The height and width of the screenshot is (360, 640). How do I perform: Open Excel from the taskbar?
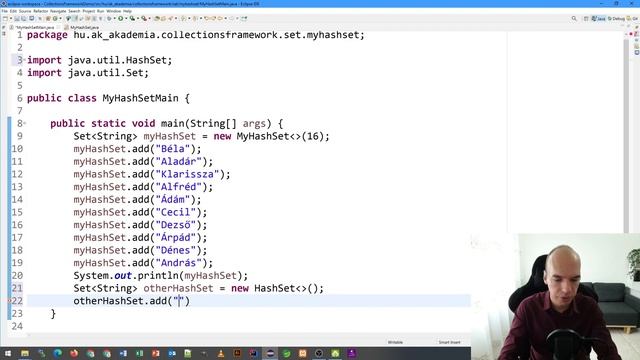click(139, 353)
